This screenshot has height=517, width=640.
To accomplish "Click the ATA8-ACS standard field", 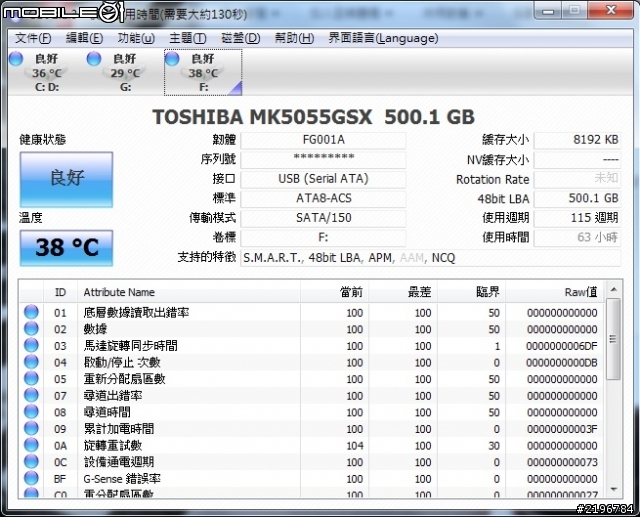I will [x=323, y=198].
